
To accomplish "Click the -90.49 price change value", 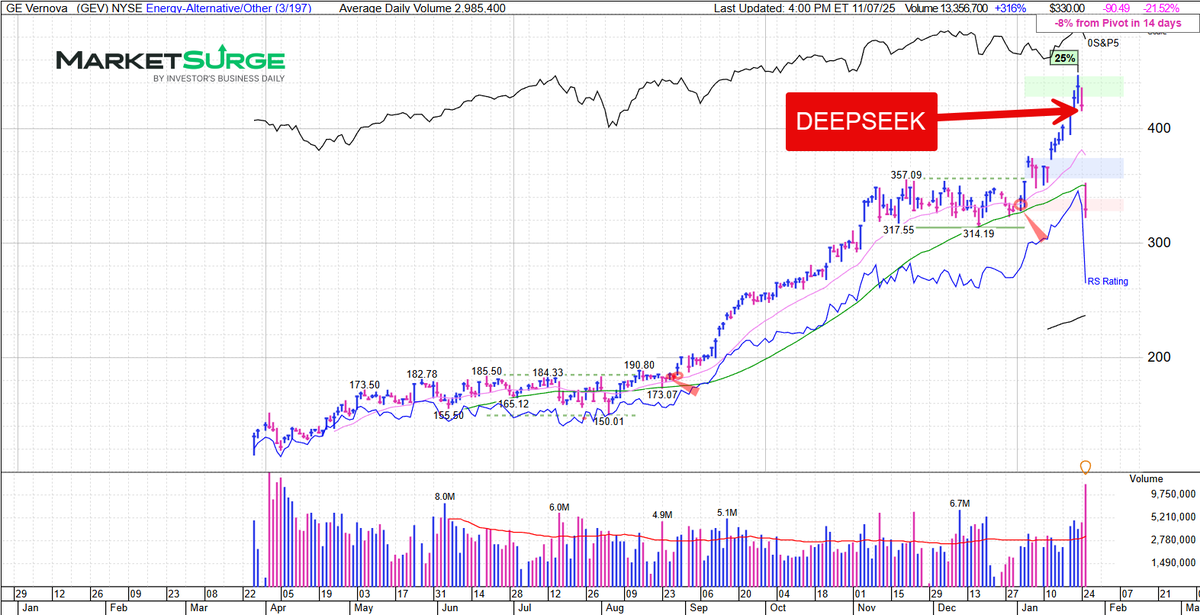I will coord(1118,8).
